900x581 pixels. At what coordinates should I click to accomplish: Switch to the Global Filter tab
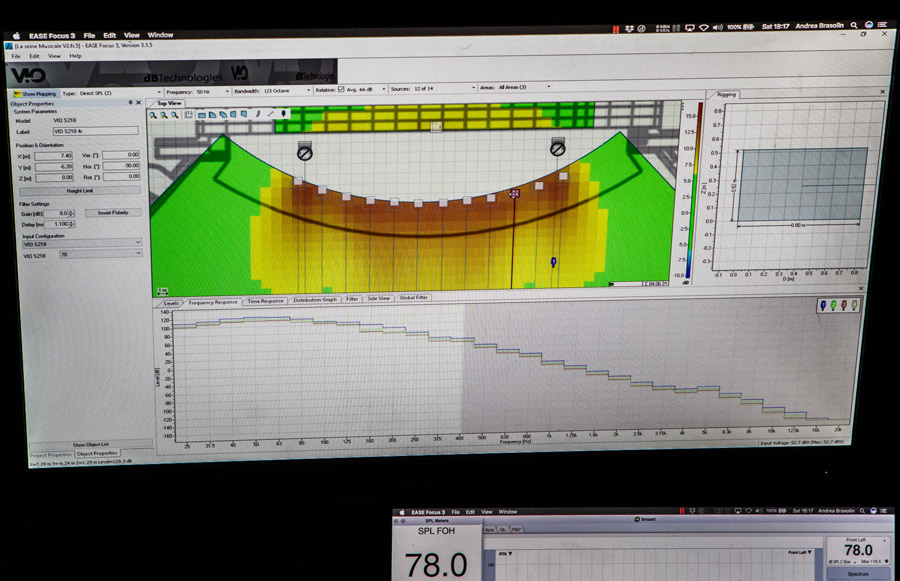tap(413, 298)
